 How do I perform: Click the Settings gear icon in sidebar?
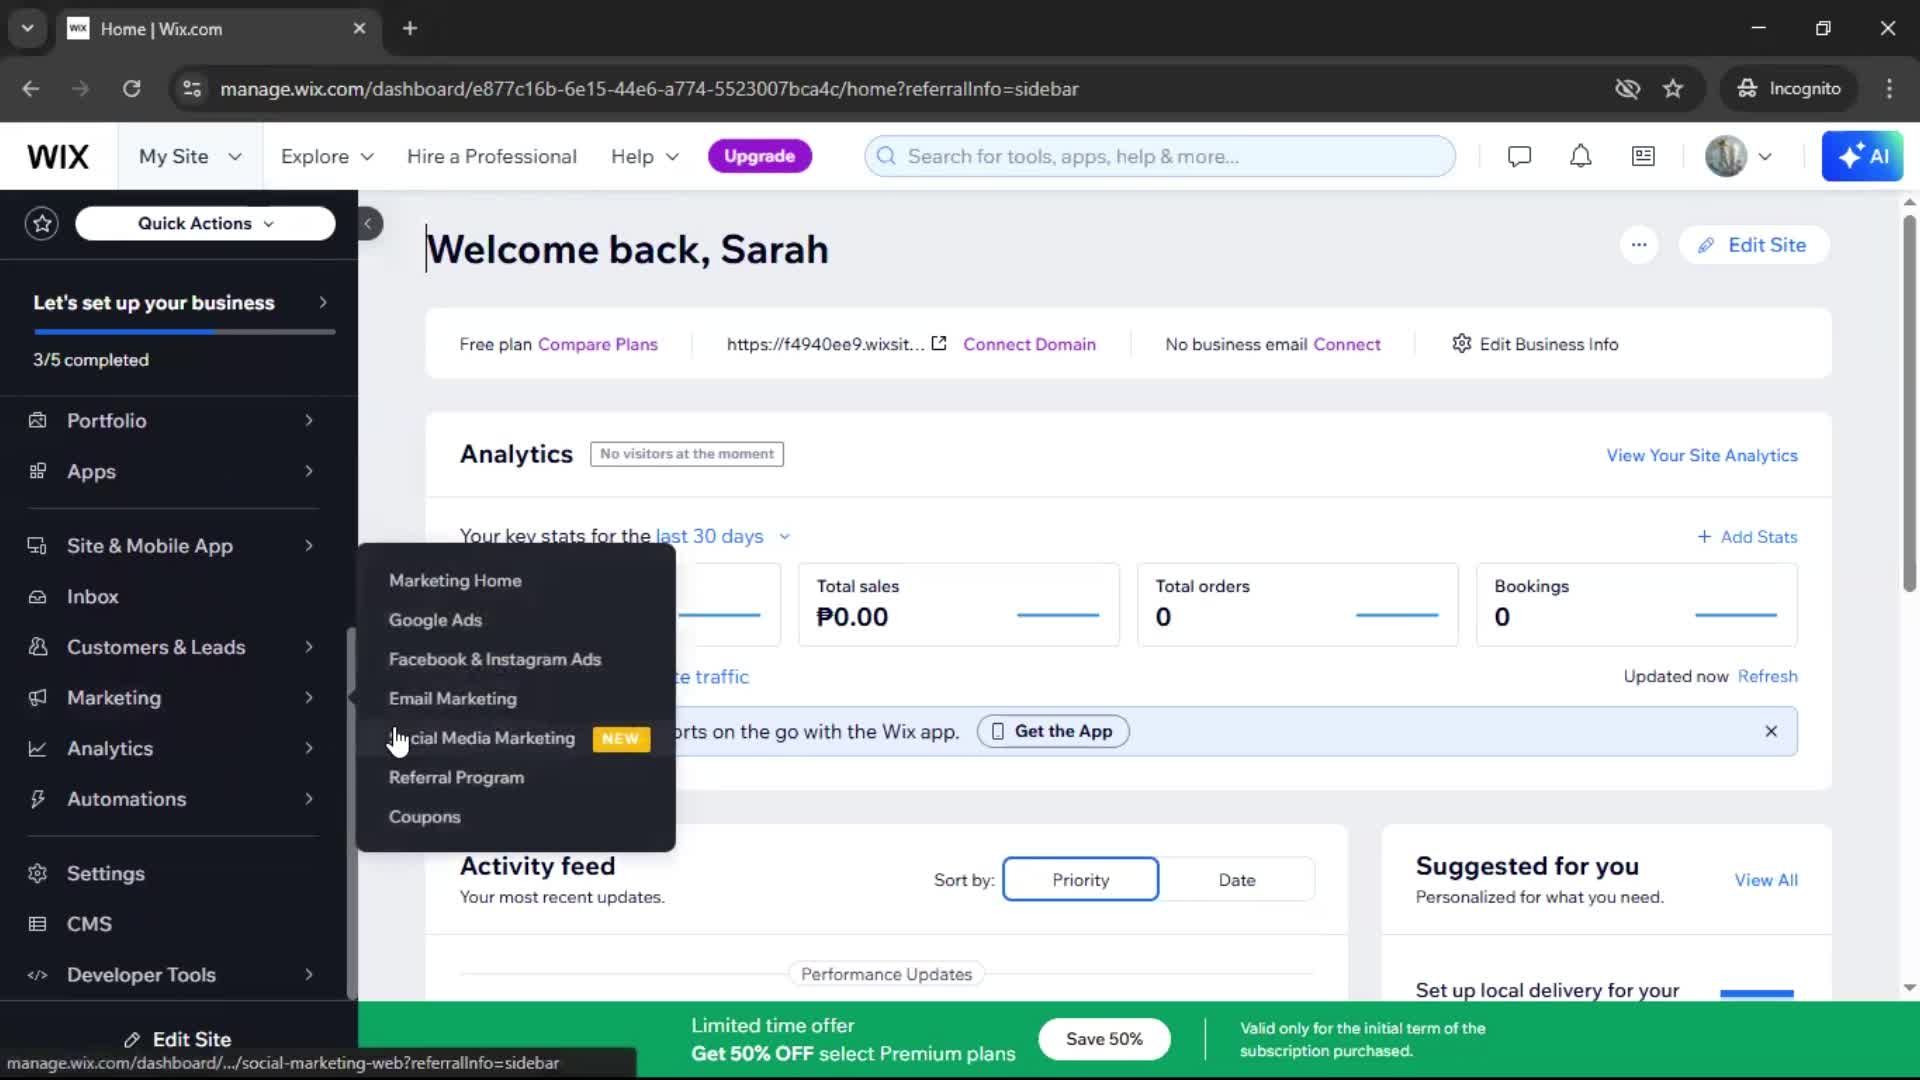[38, 873]
